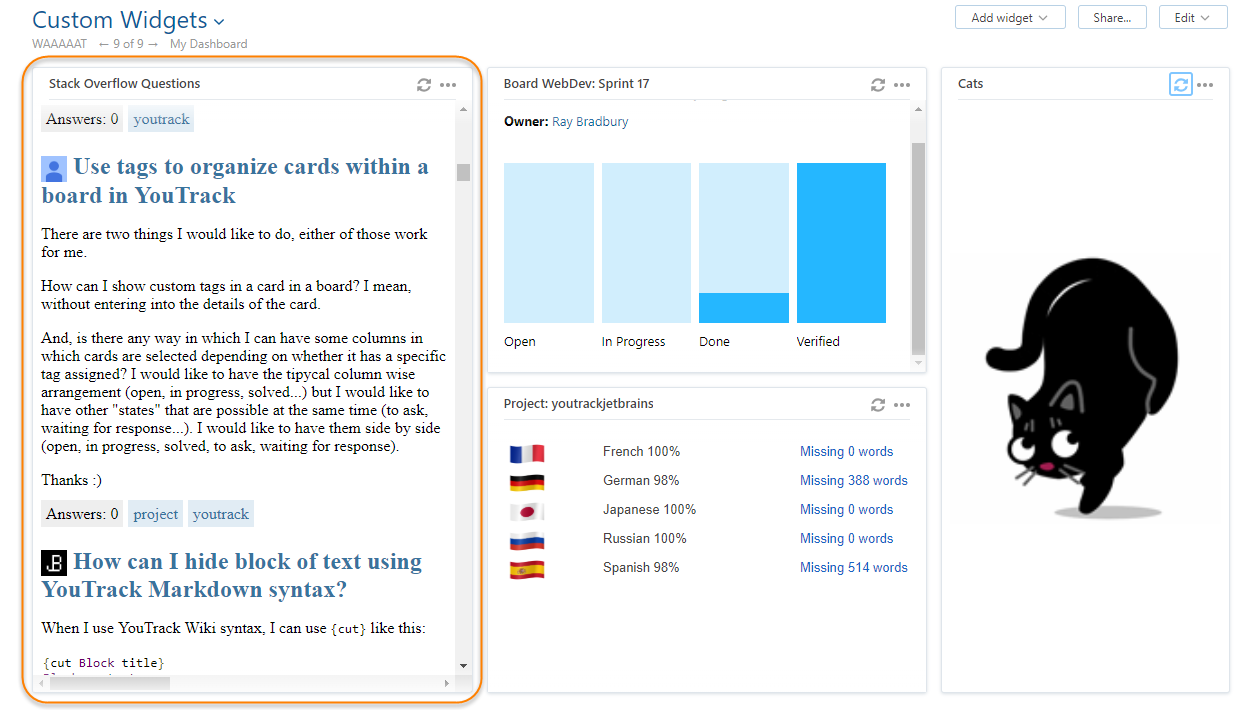Click the Done column bar in chart

(x=744, y=243)
